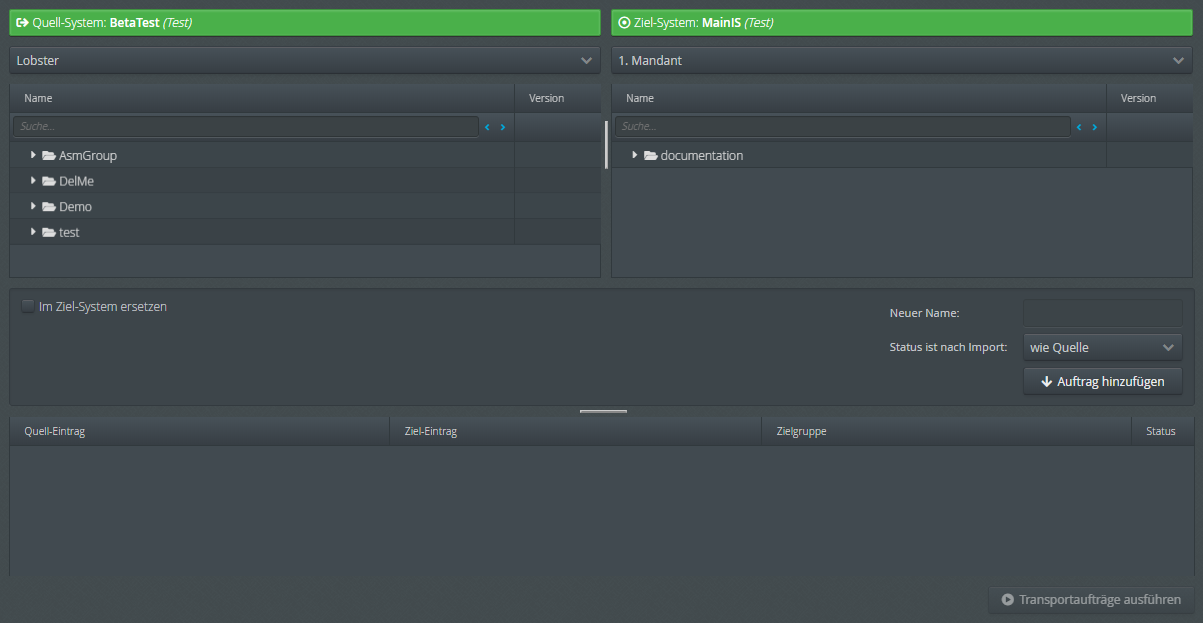Select the test row text
This screenshot has width=1203, height=623.
(69, 232)
